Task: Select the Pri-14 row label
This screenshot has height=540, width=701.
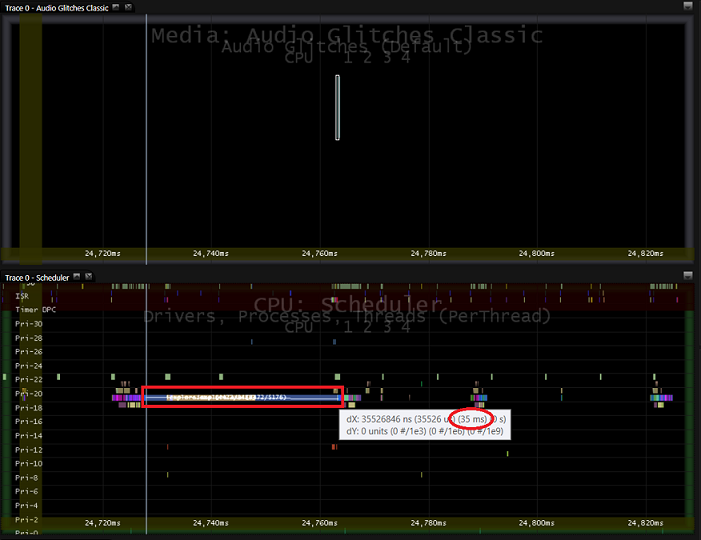Action: (x=29, y=436)
